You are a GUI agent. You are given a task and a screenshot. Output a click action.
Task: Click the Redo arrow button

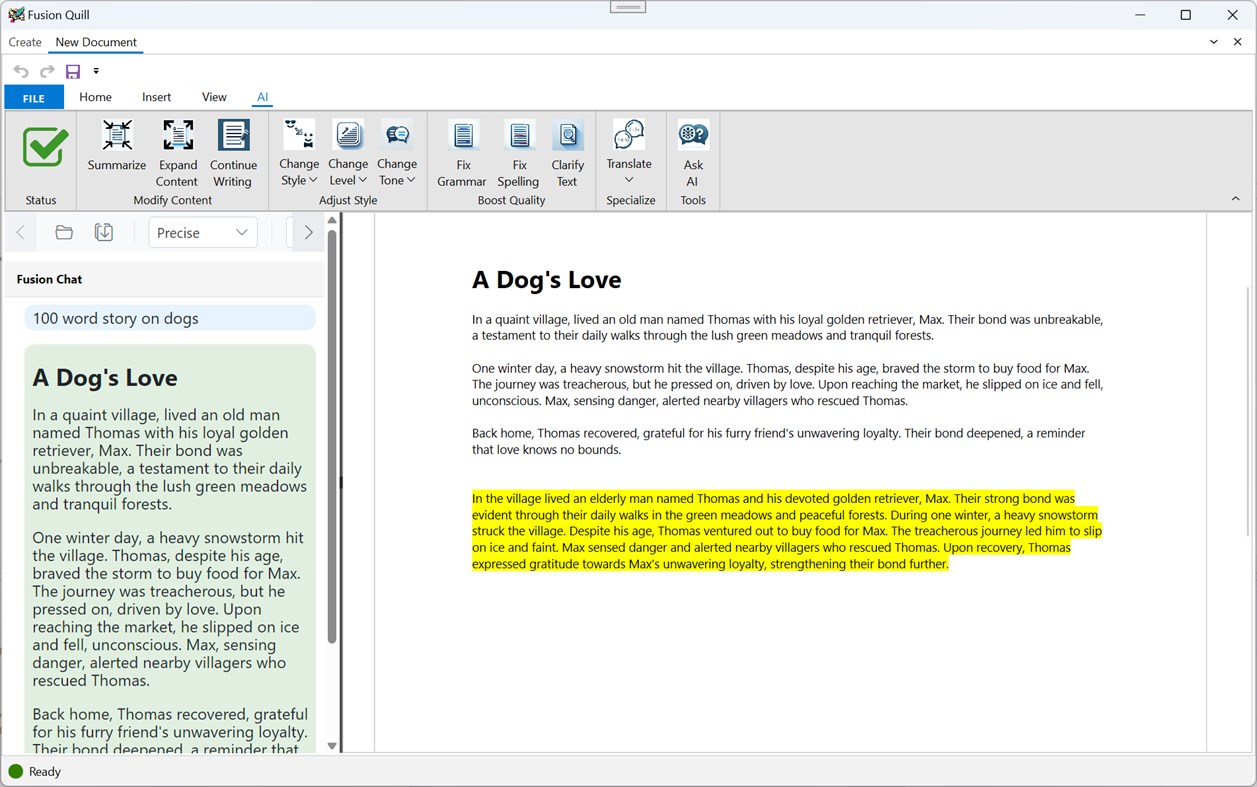click(46, 70)
